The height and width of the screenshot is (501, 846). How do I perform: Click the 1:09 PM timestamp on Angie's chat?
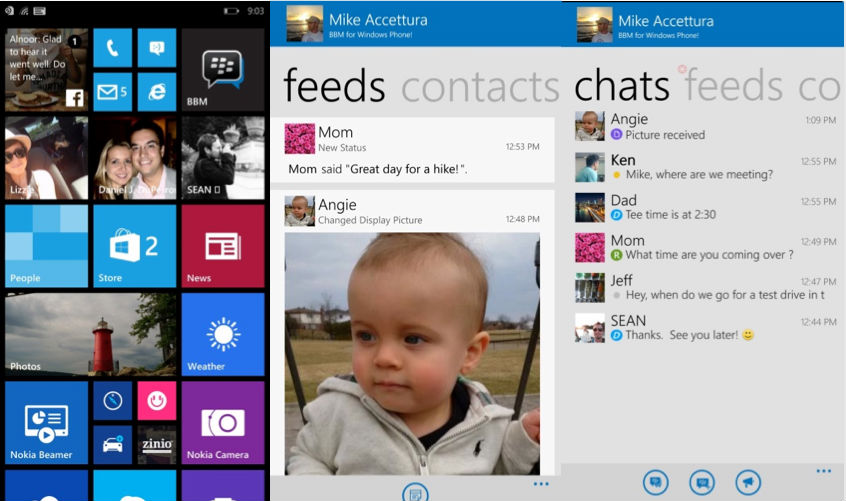[x=821, y=120]
